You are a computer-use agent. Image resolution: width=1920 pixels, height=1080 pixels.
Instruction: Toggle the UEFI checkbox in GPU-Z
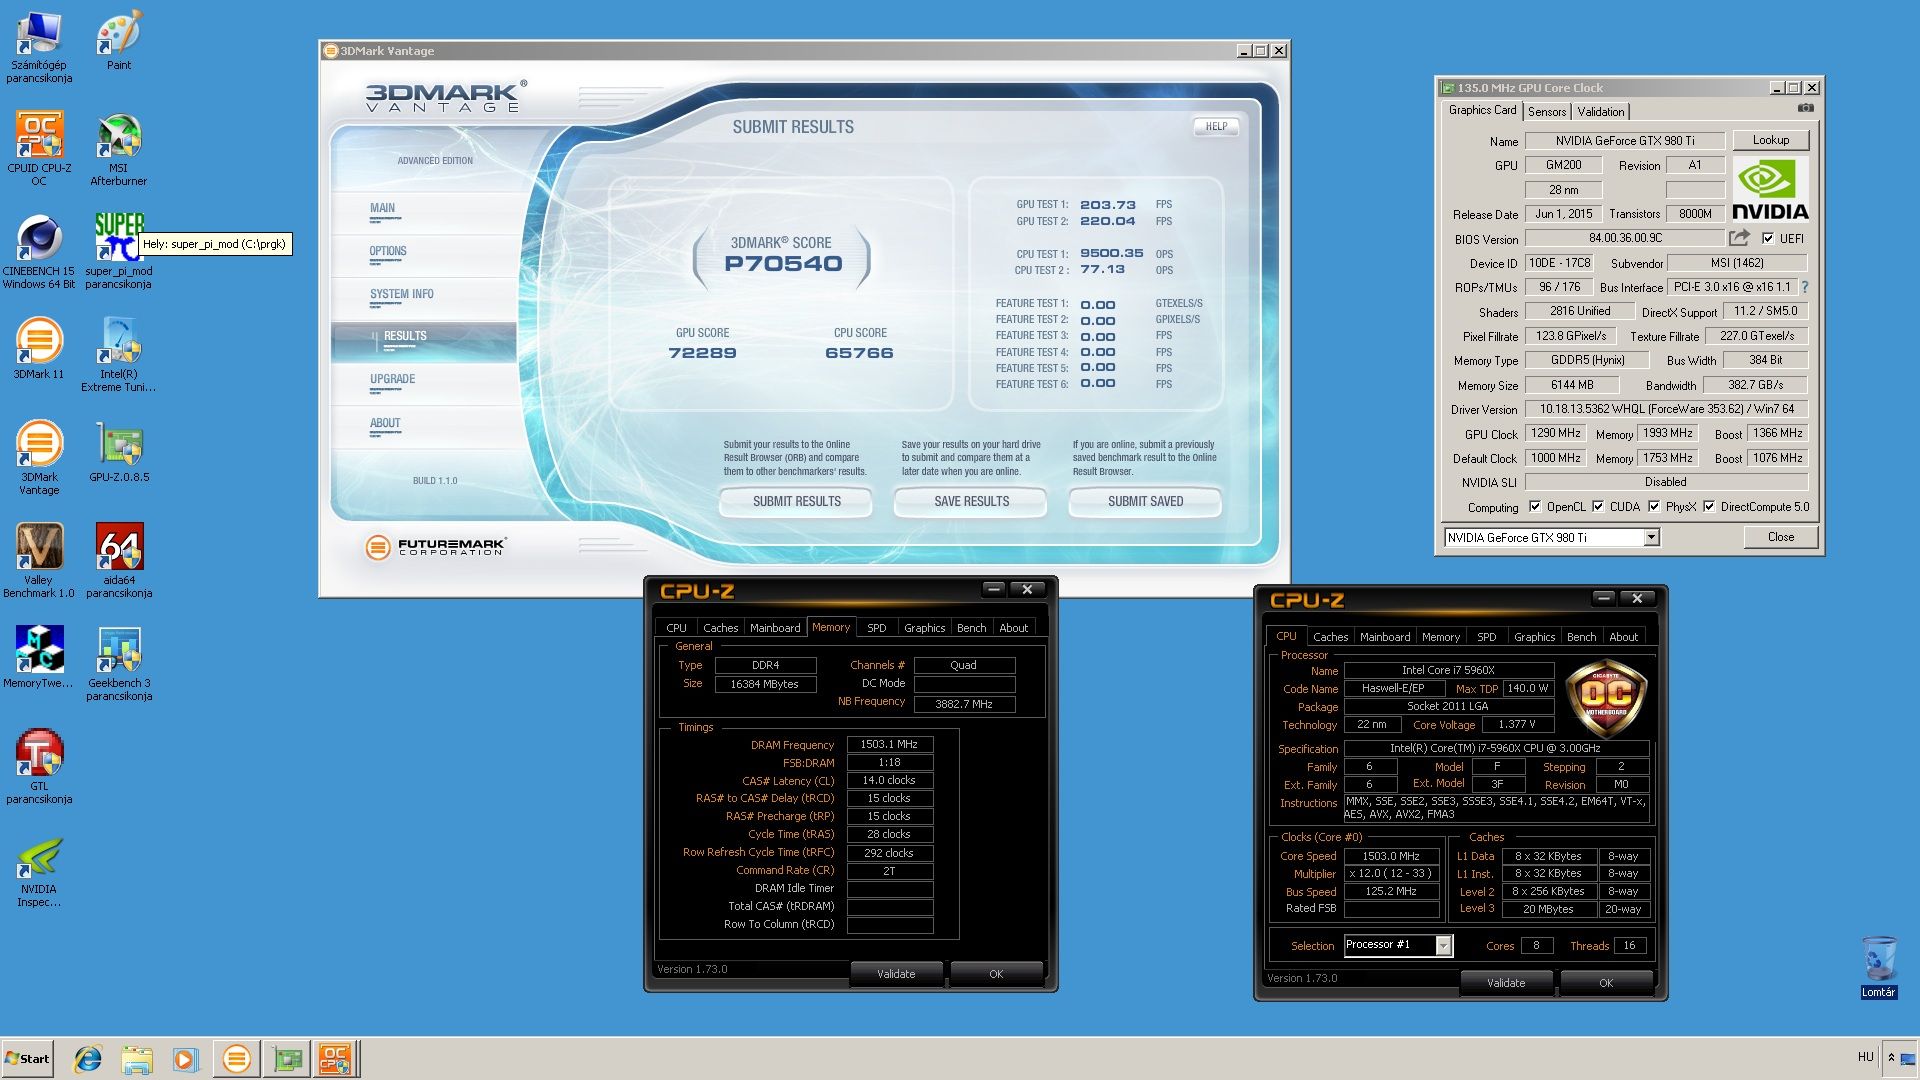1768,239
